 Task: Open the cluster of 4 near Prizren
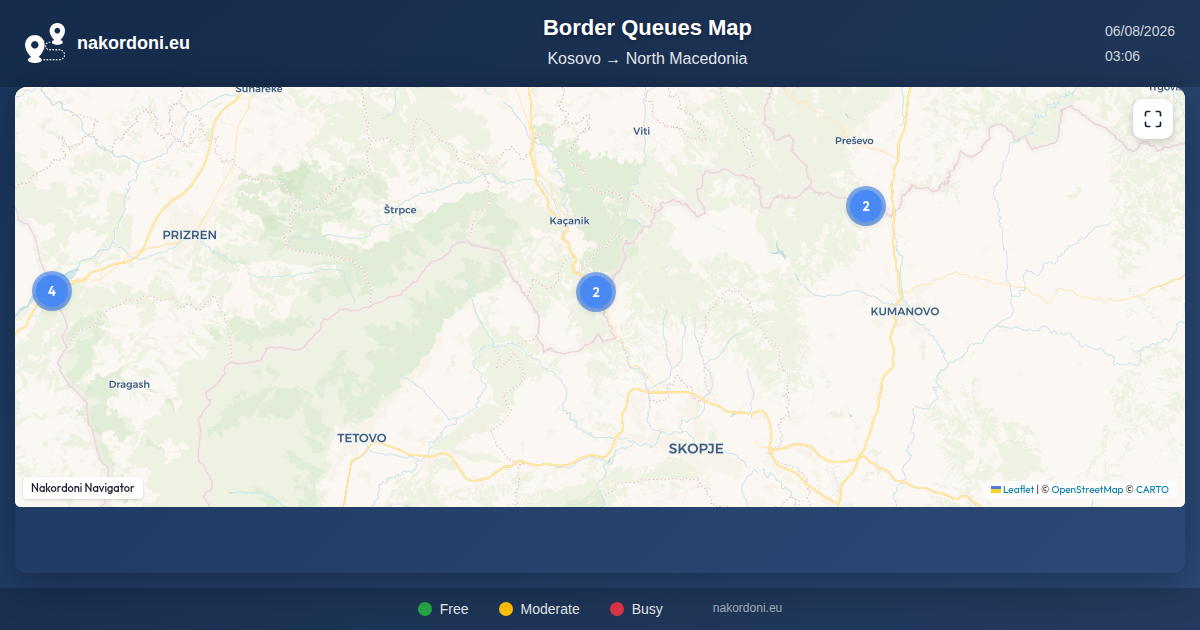click(52, 291)
